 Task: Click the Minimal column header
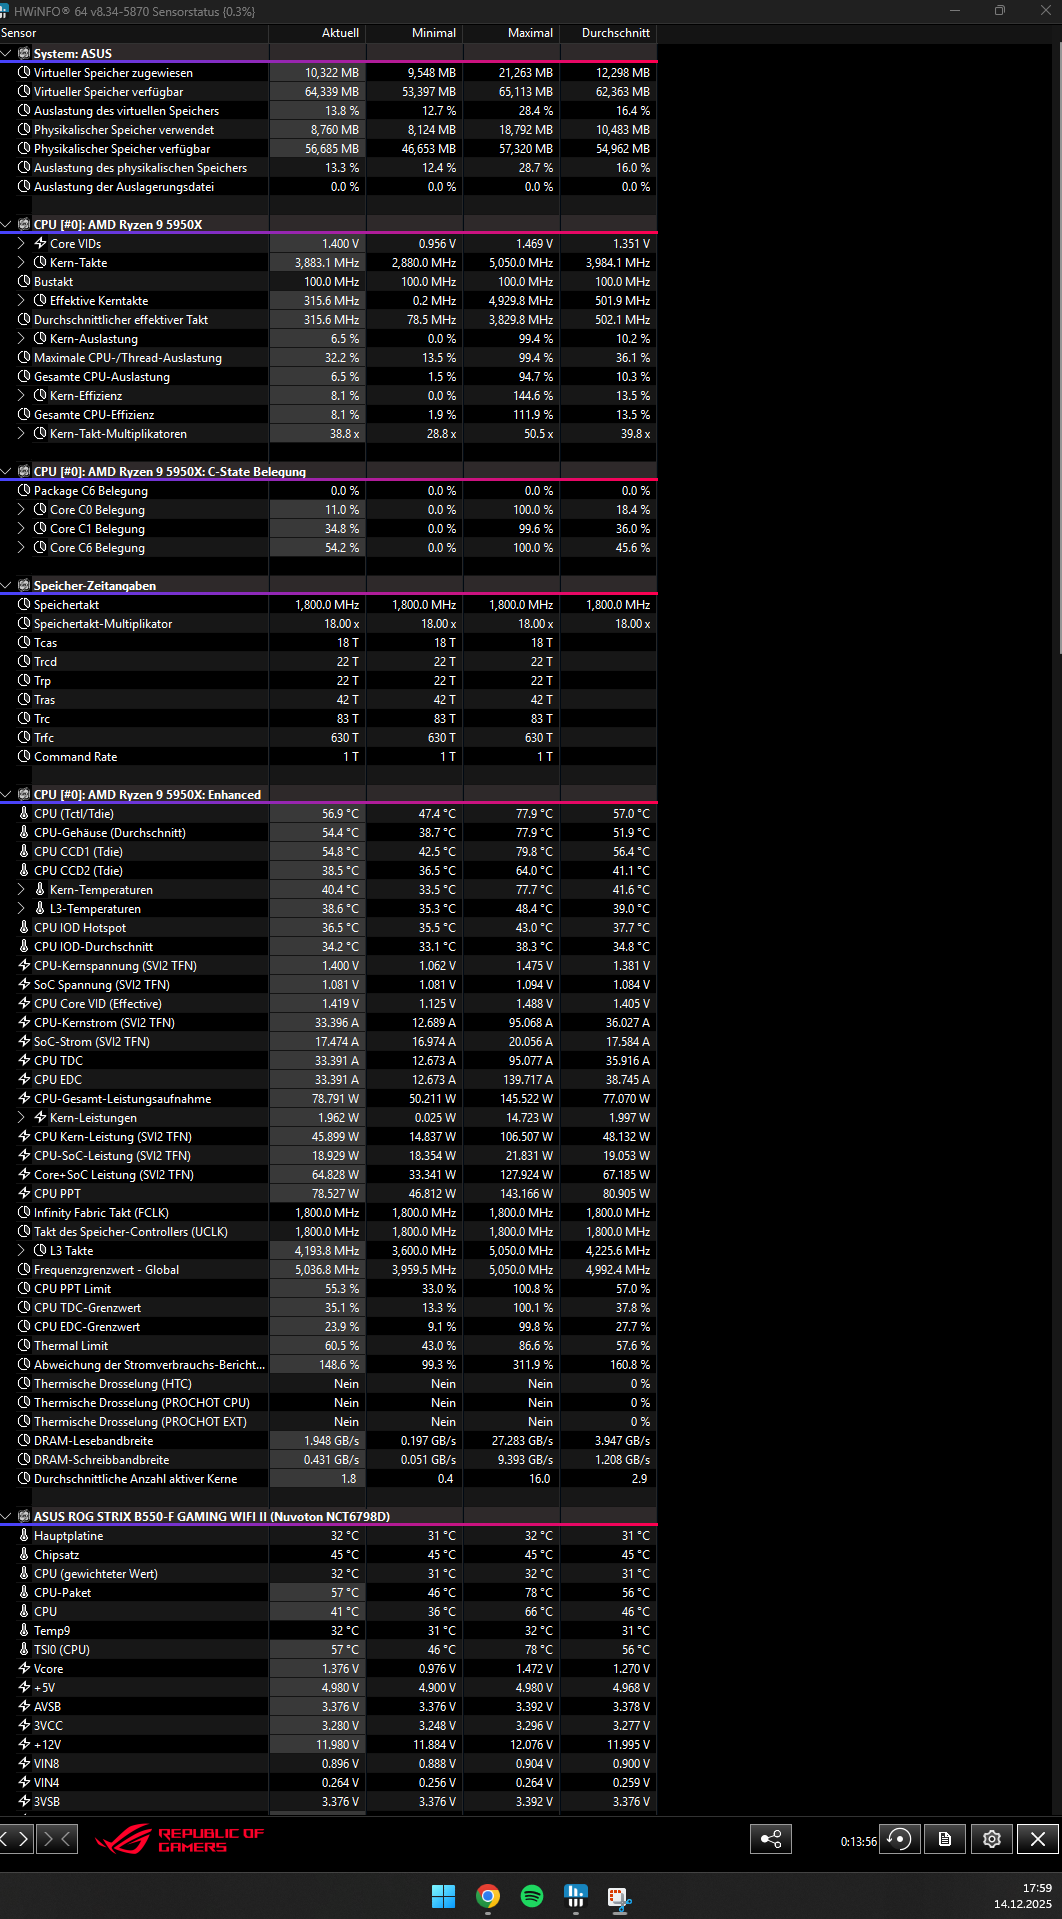(x=414, y=33)
